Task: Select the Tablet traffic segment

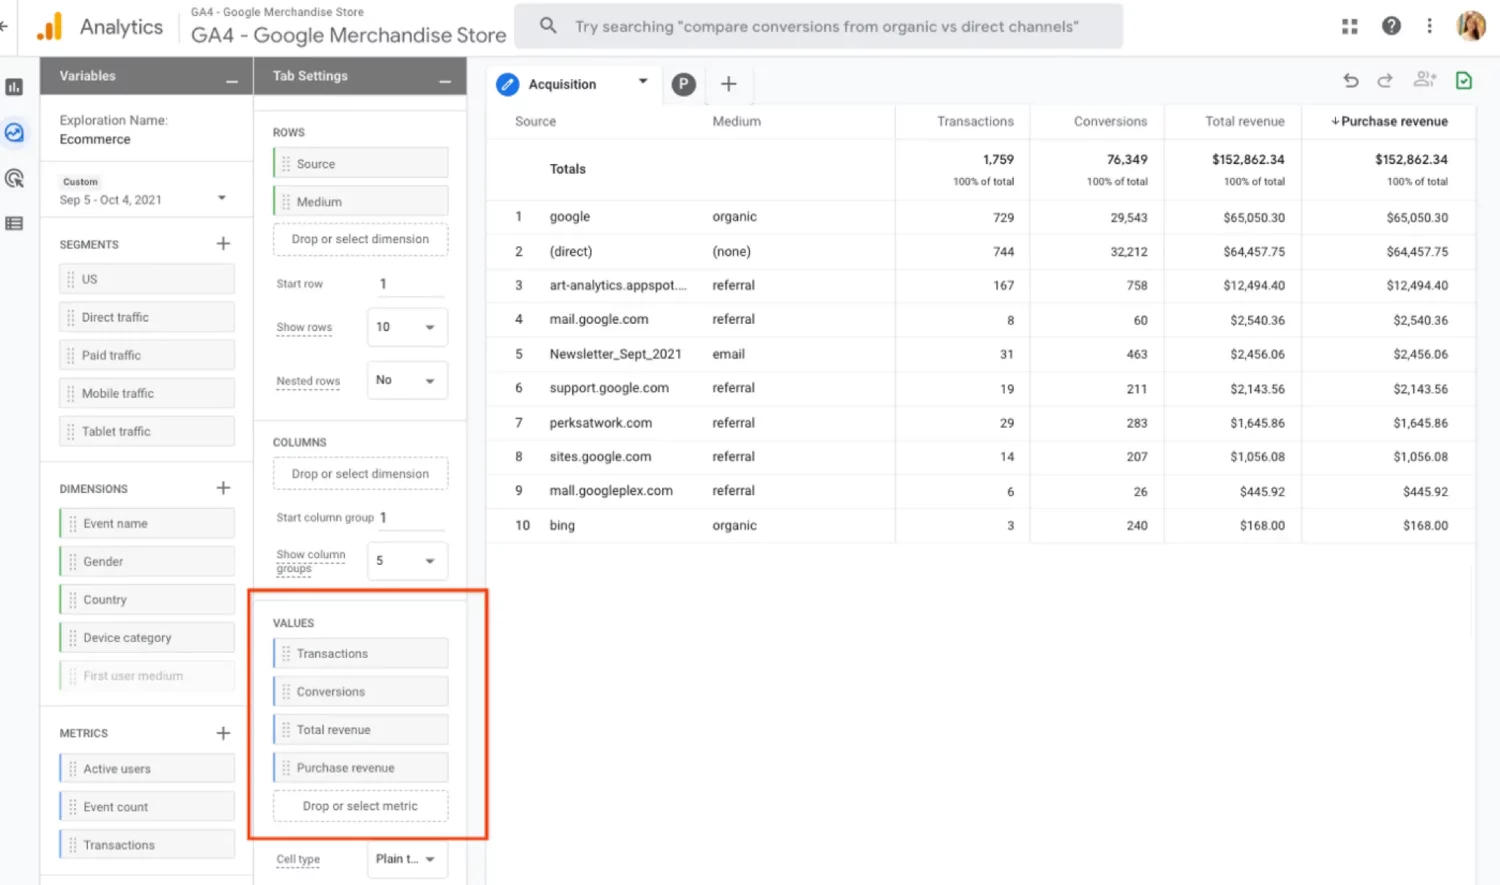Action: click(x=147, y=431)
